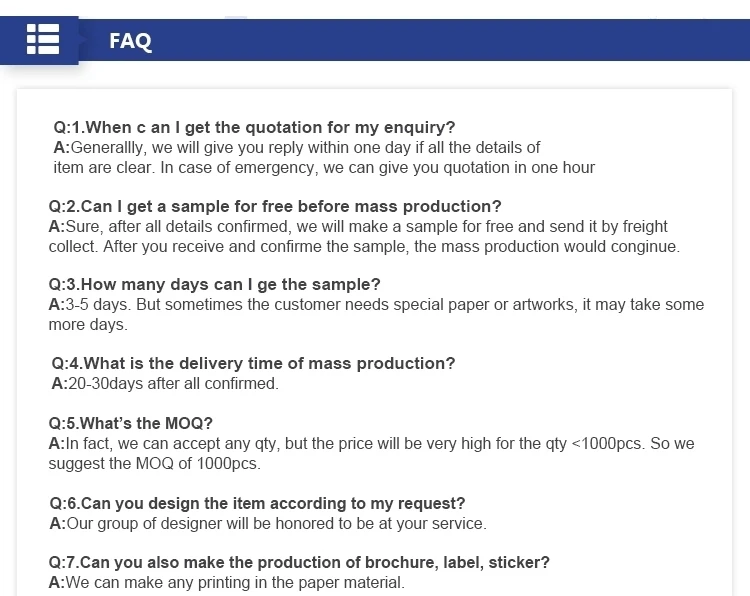This screenshot has width=750, height=596.
Task: Click the 20-30days after all confirmed answer
Action: [165, 383]
